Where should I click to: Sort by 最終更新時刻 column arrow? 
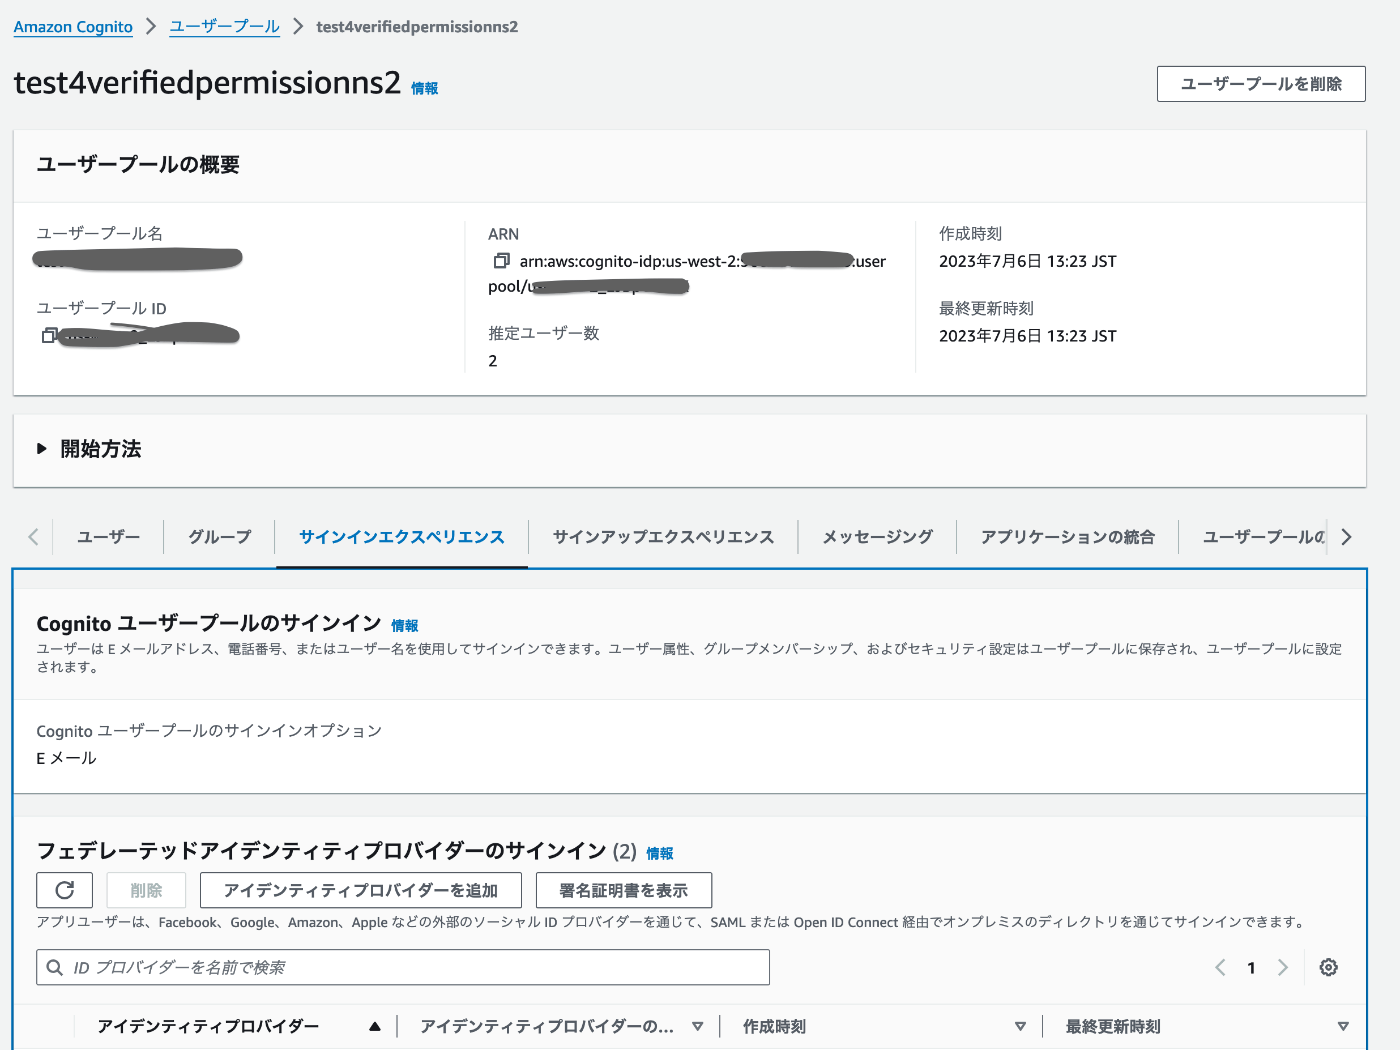1344,1026
